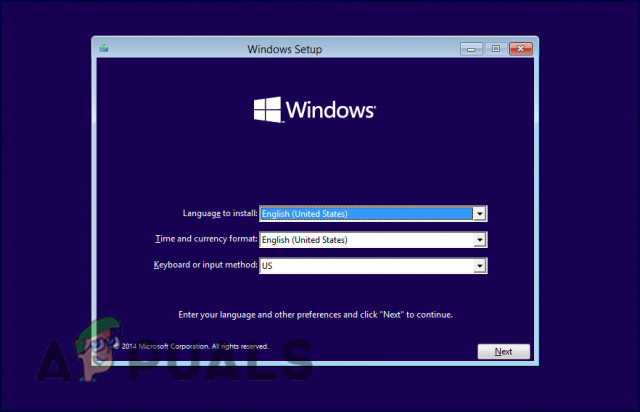Screen dimensions: 640x412
Task: Minimize the Windows Setup window
Action: (471, 49)
